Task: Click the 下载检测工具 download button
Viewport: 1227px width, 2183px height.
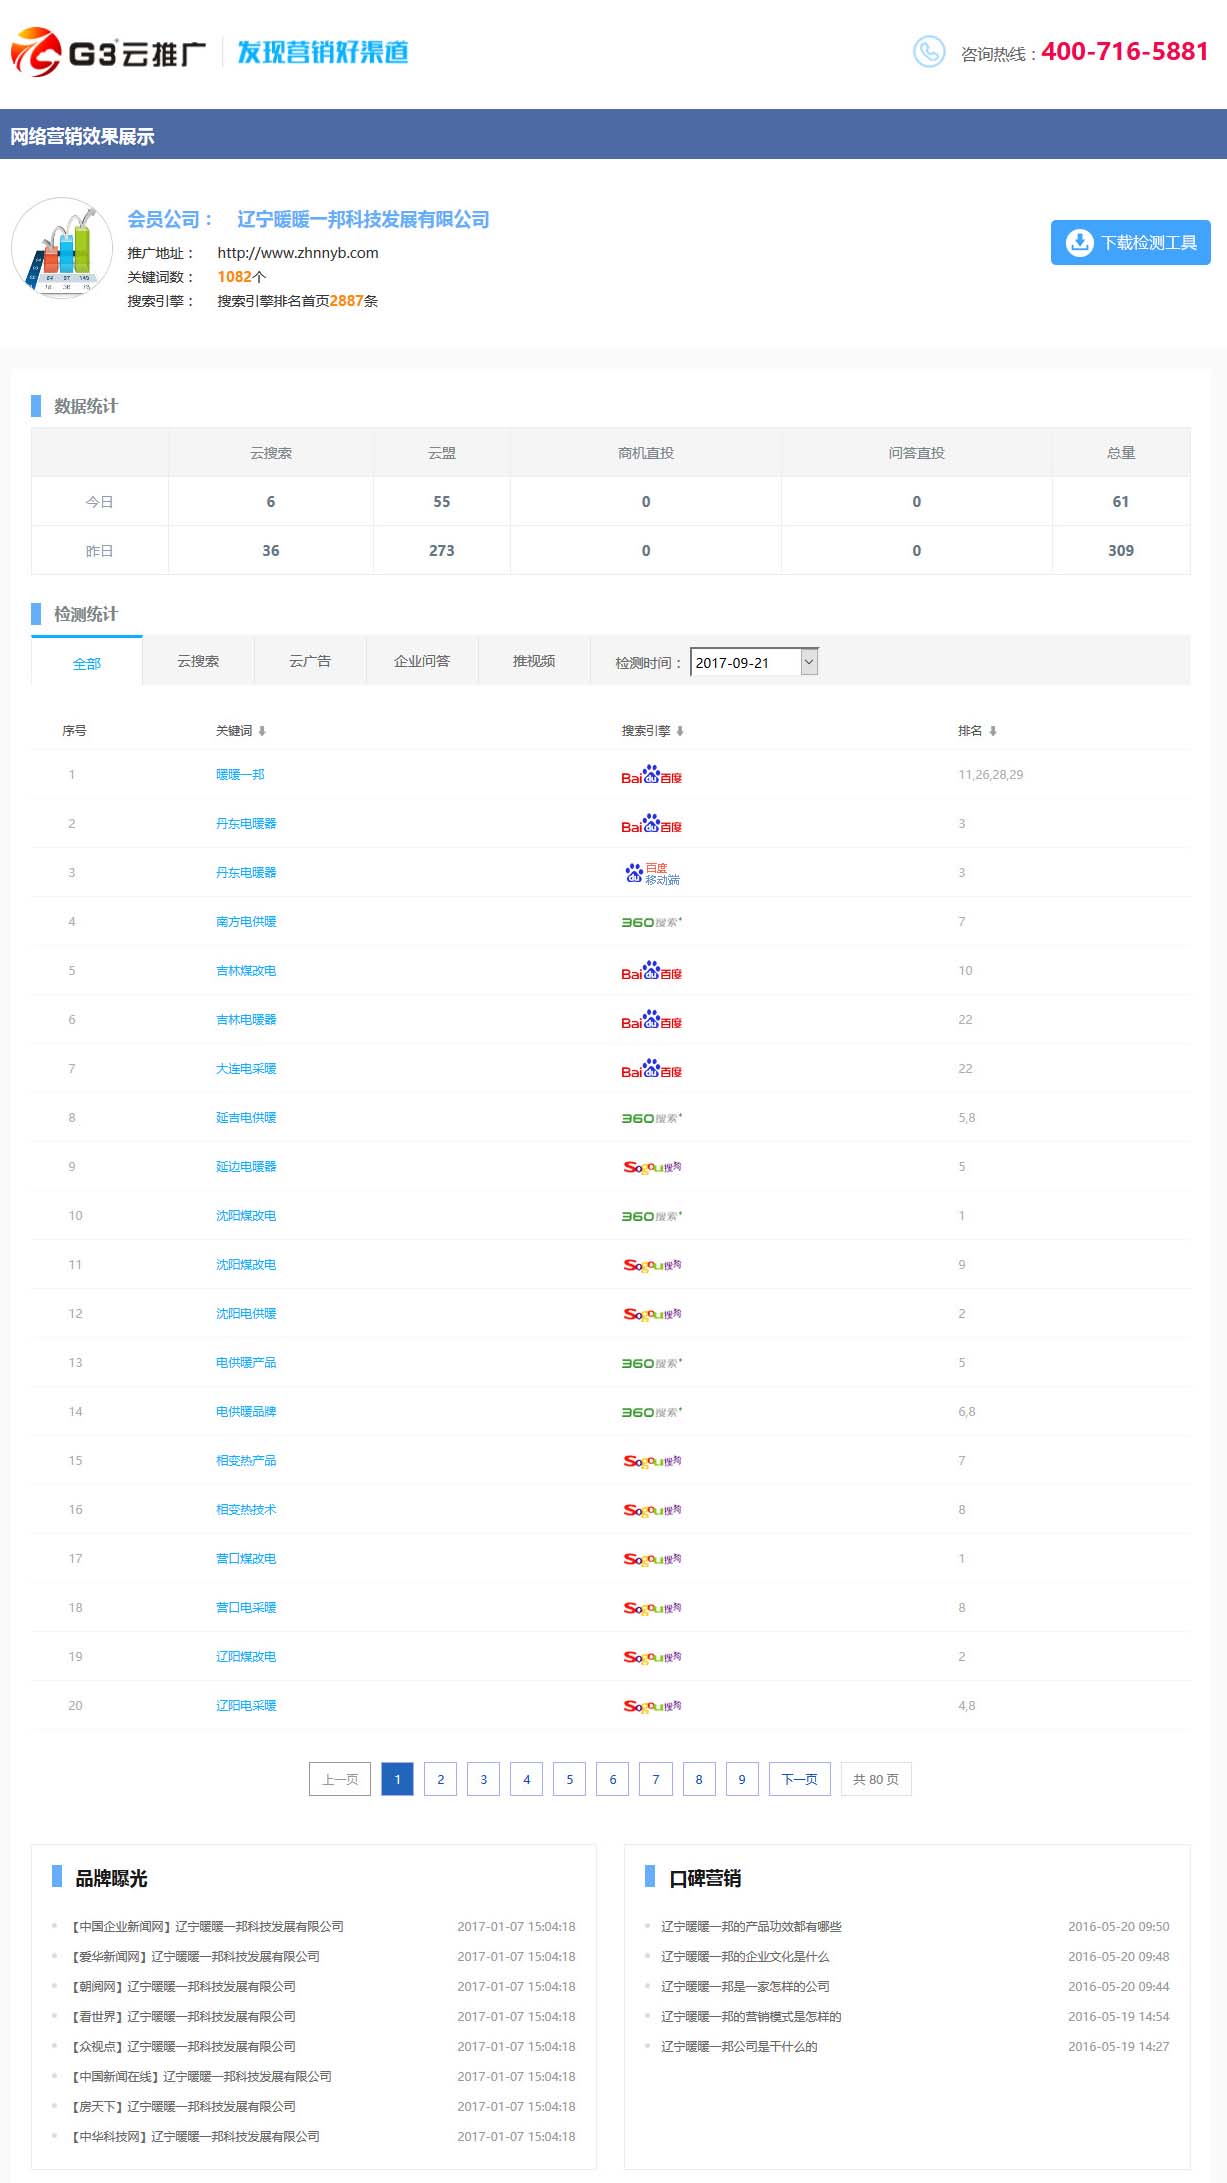Action: 1130,243
